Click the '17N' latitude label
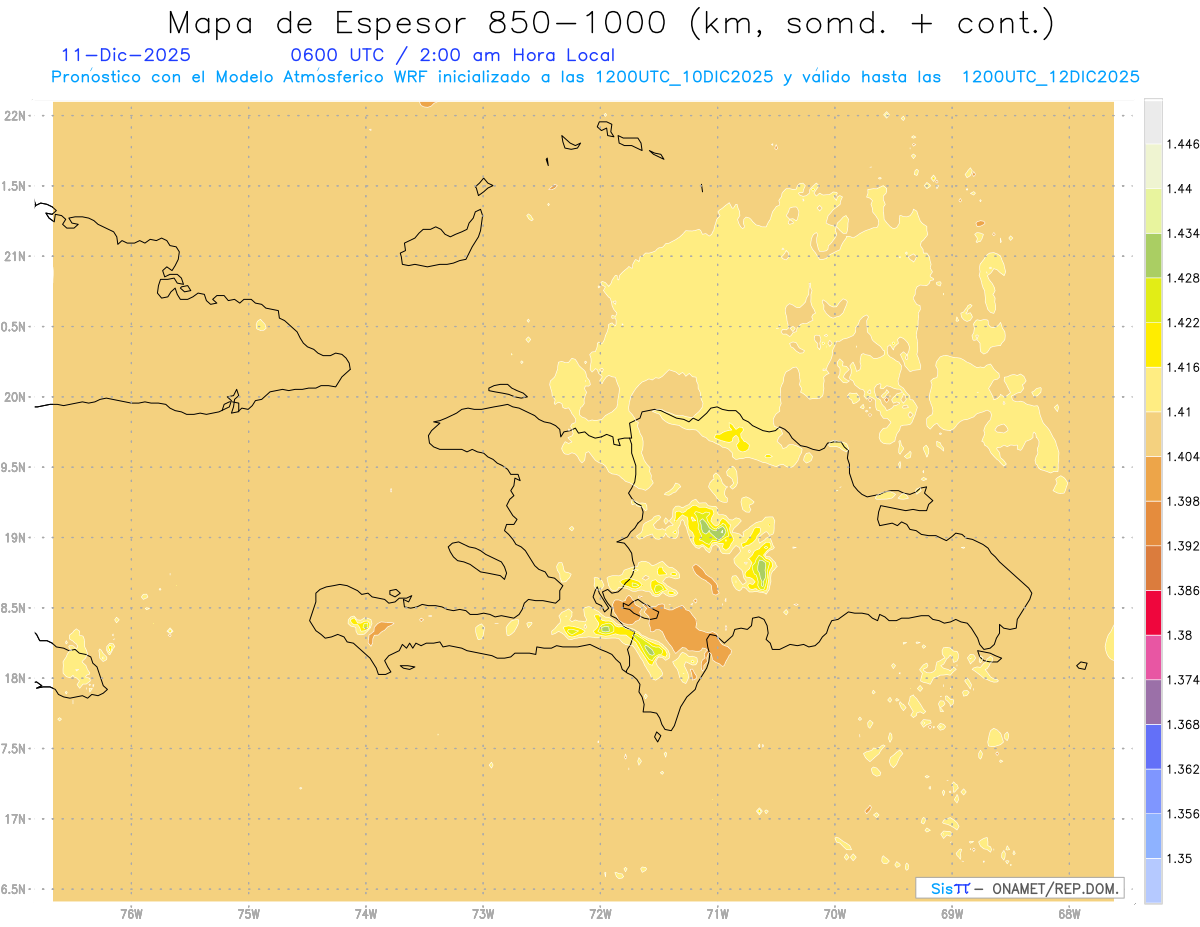The image size is (1200, 927). 15,819
